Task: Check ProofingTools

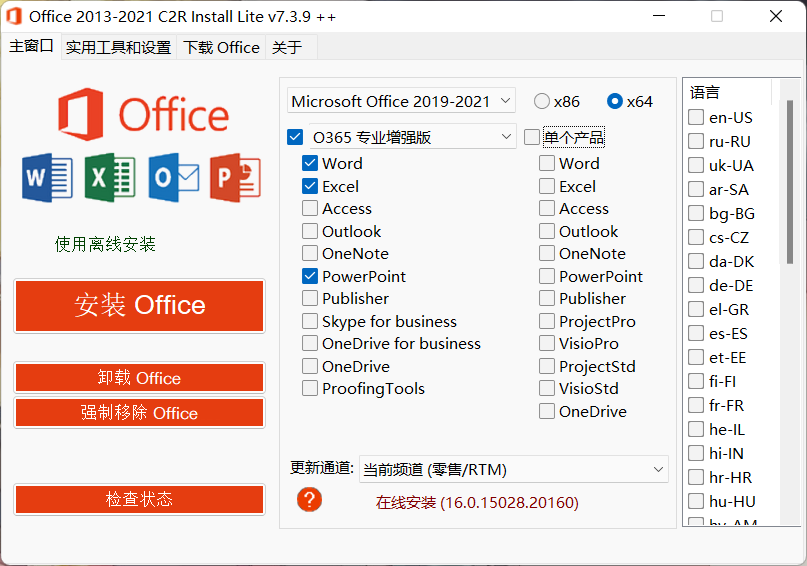Action: pos(310,388)
